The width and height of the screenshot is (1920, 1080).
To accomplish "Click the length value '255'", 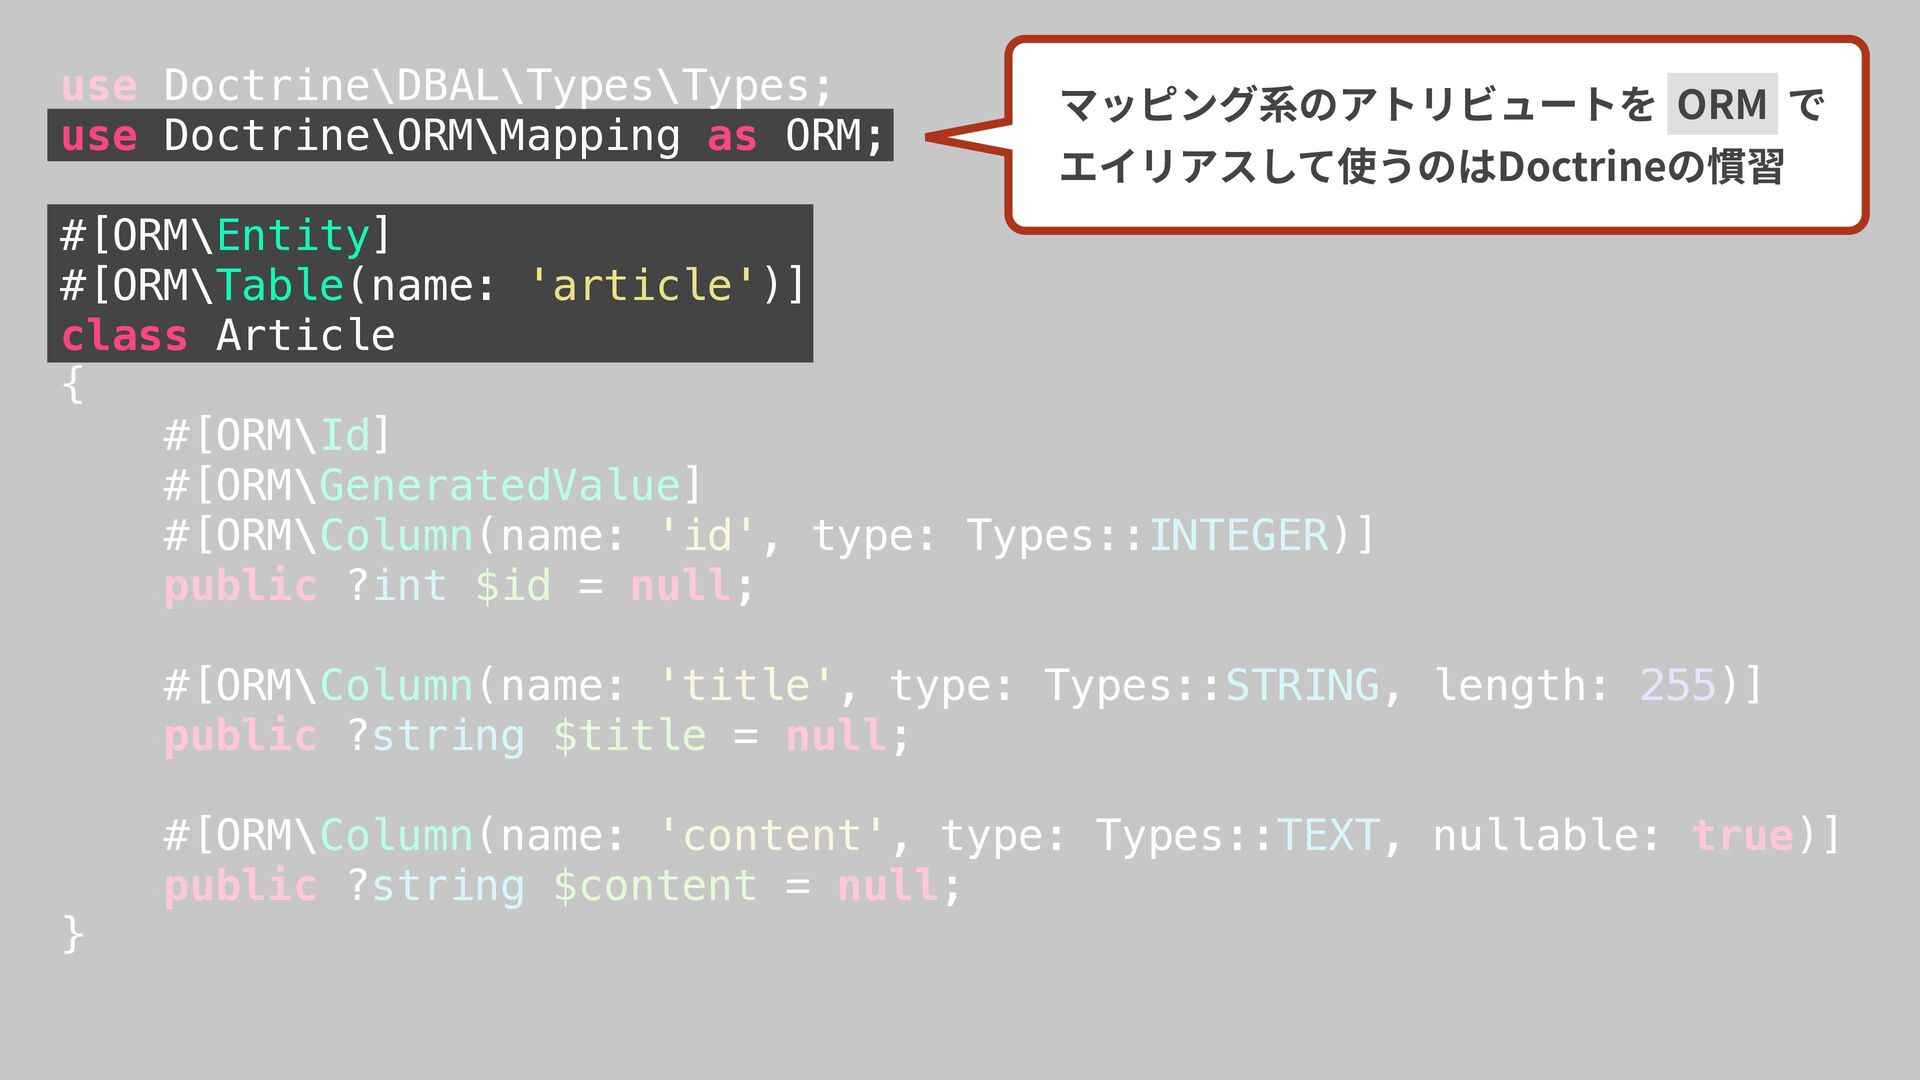I will pos(1677,686).
